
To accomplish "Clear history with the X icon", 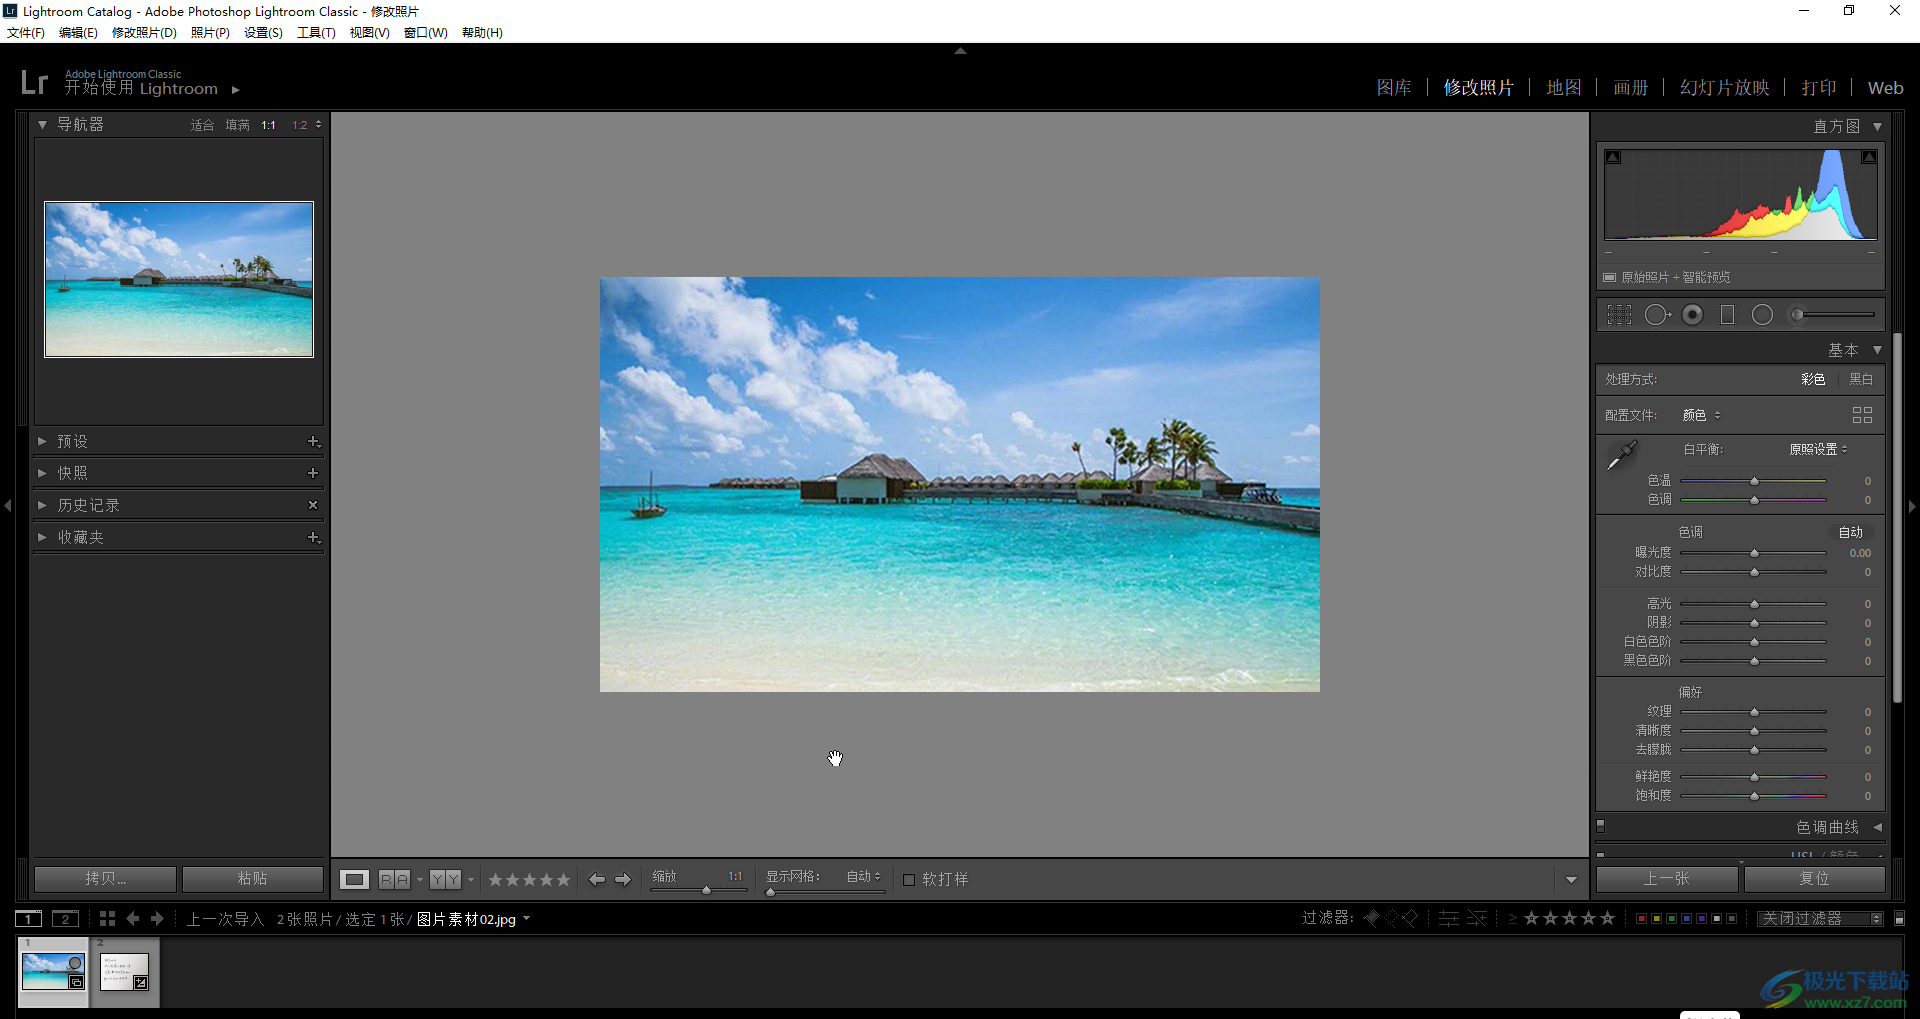I will tap(313, 505).
